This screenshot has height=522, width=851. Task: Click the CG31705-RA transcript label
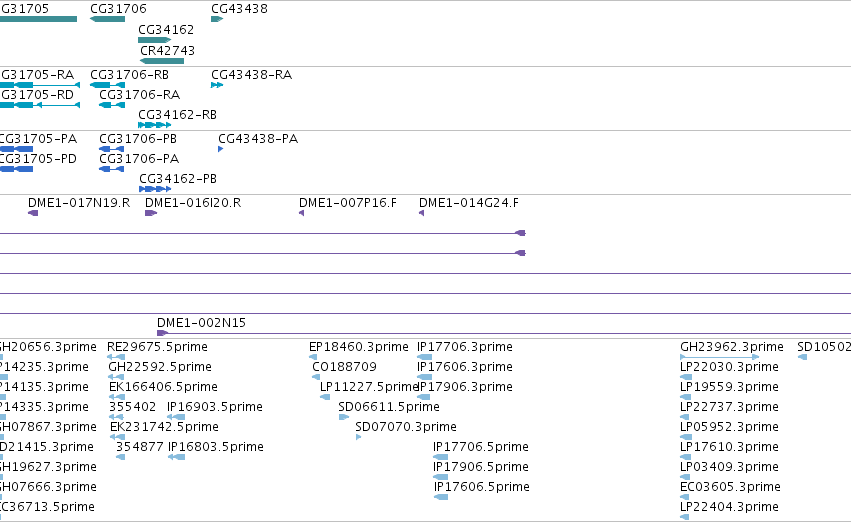coord(37,75)
